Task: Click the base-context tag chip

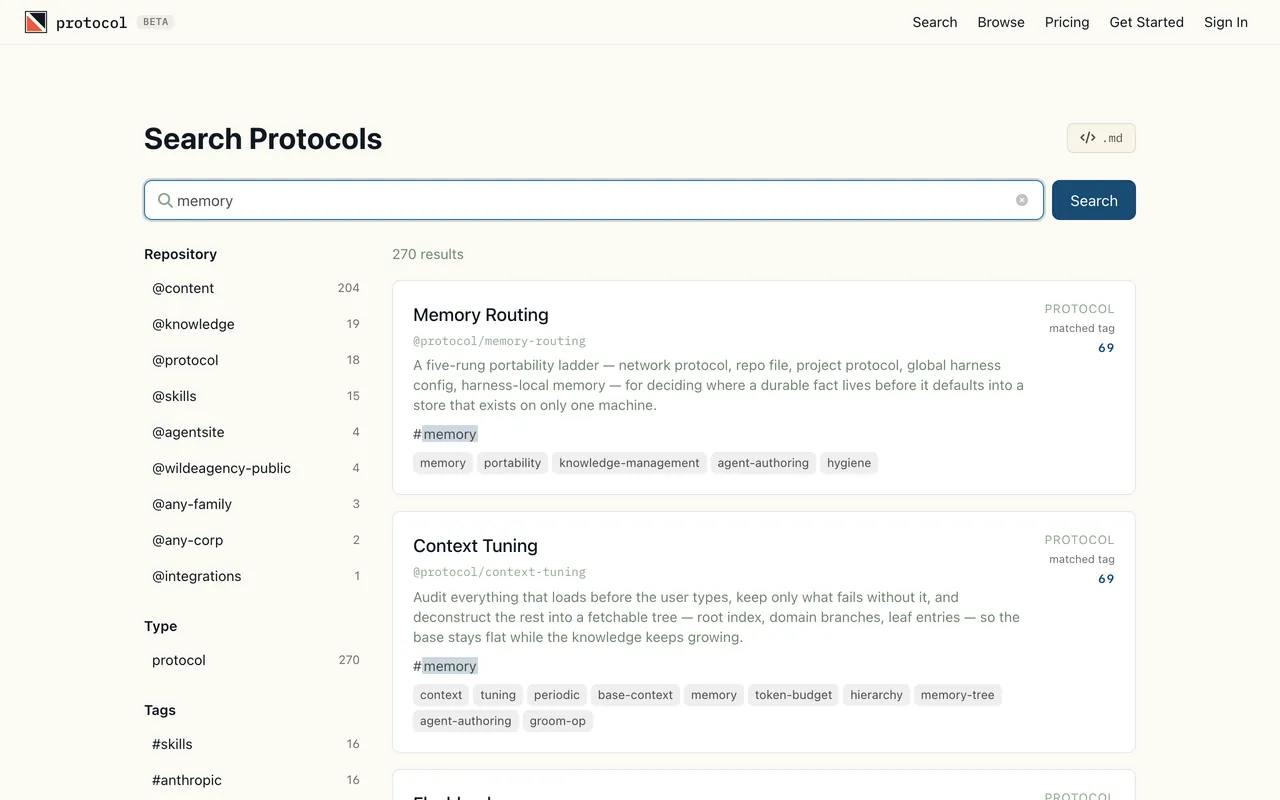Action: click(635, 695)
